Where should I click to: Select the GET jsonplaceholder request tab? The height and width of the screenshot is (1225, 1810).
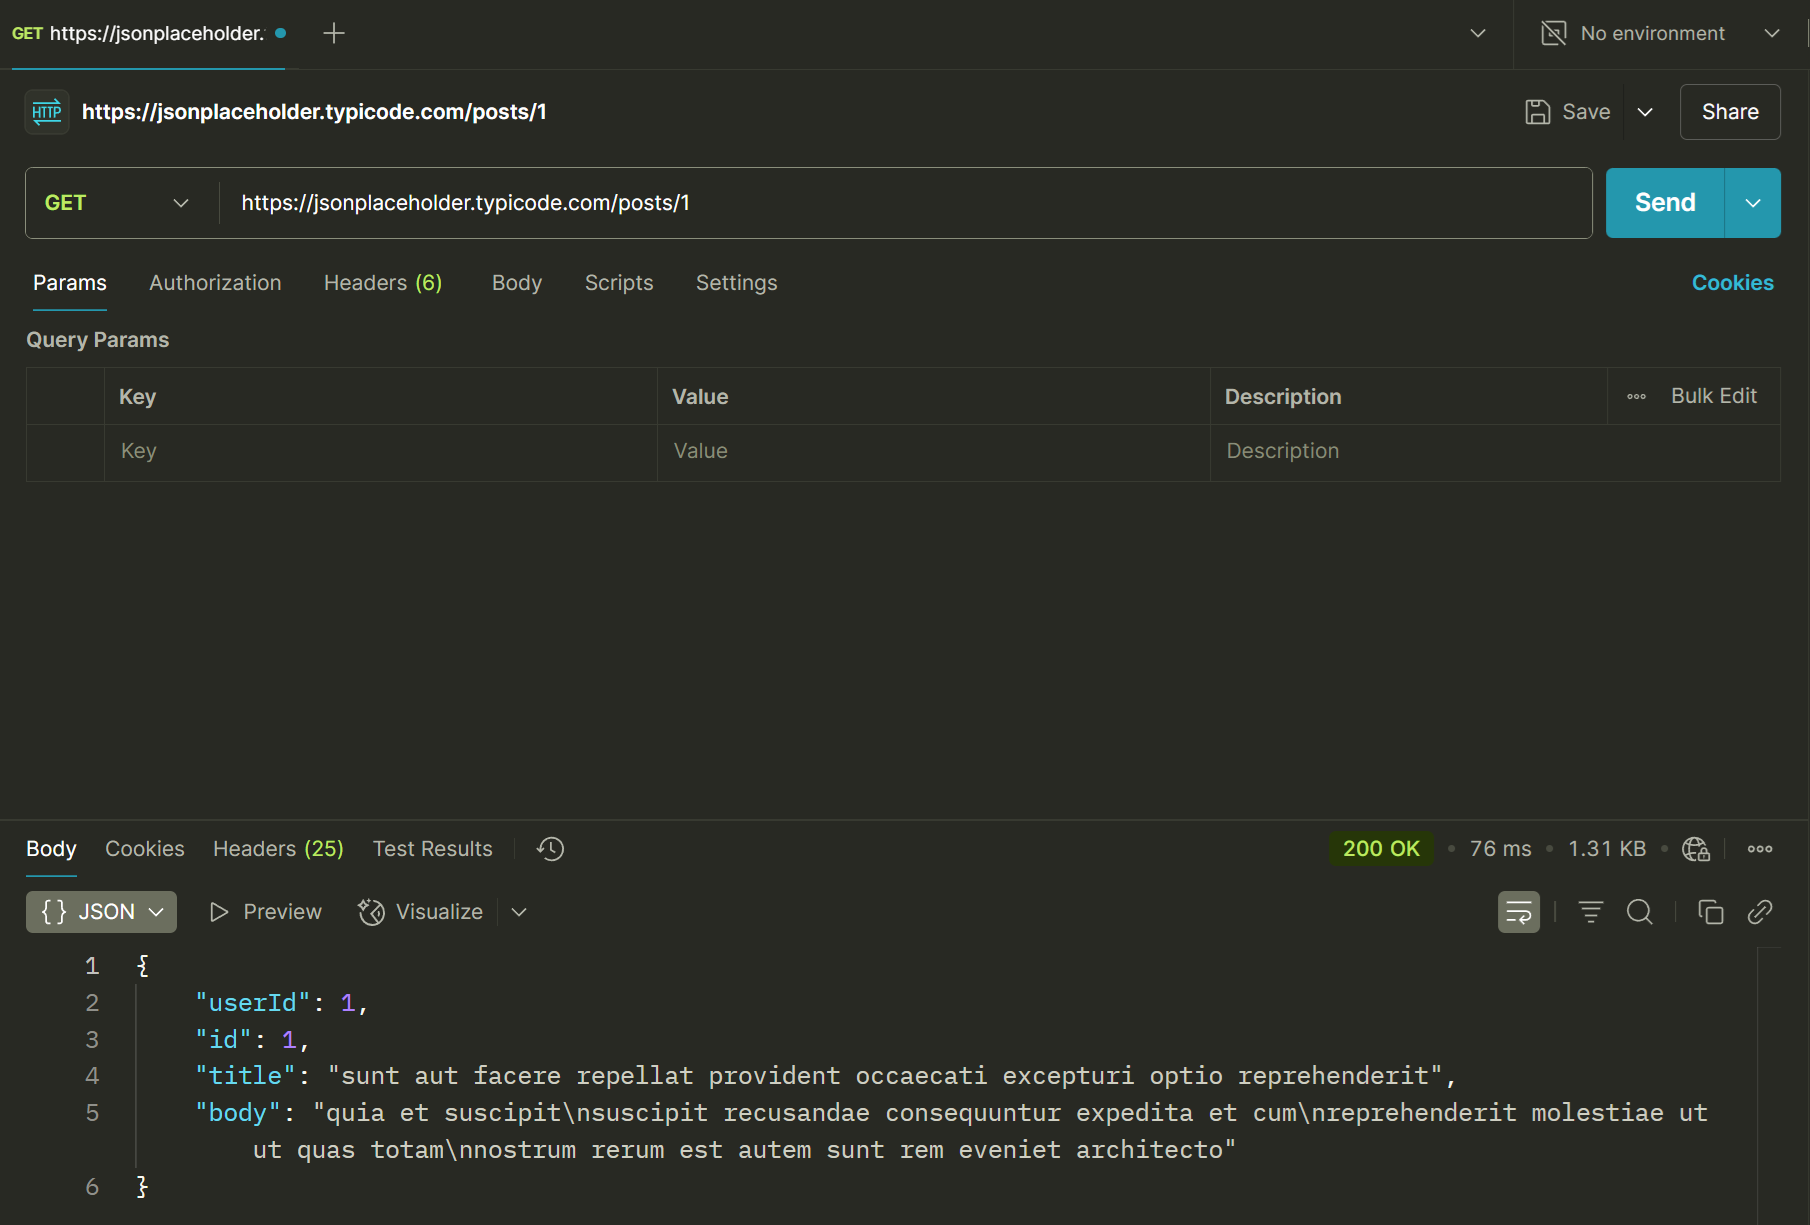pos(148,33)
